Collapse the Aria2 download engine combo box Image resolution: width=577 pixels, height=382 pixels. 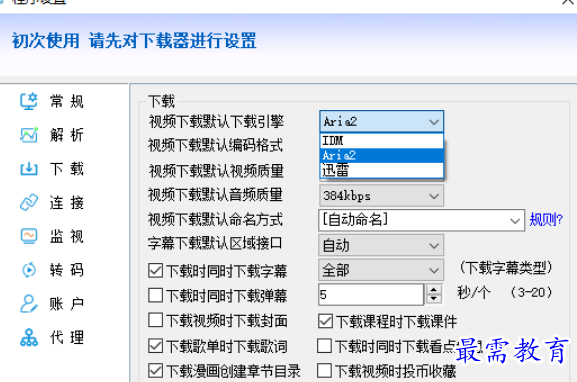click(x=382, y=121)
